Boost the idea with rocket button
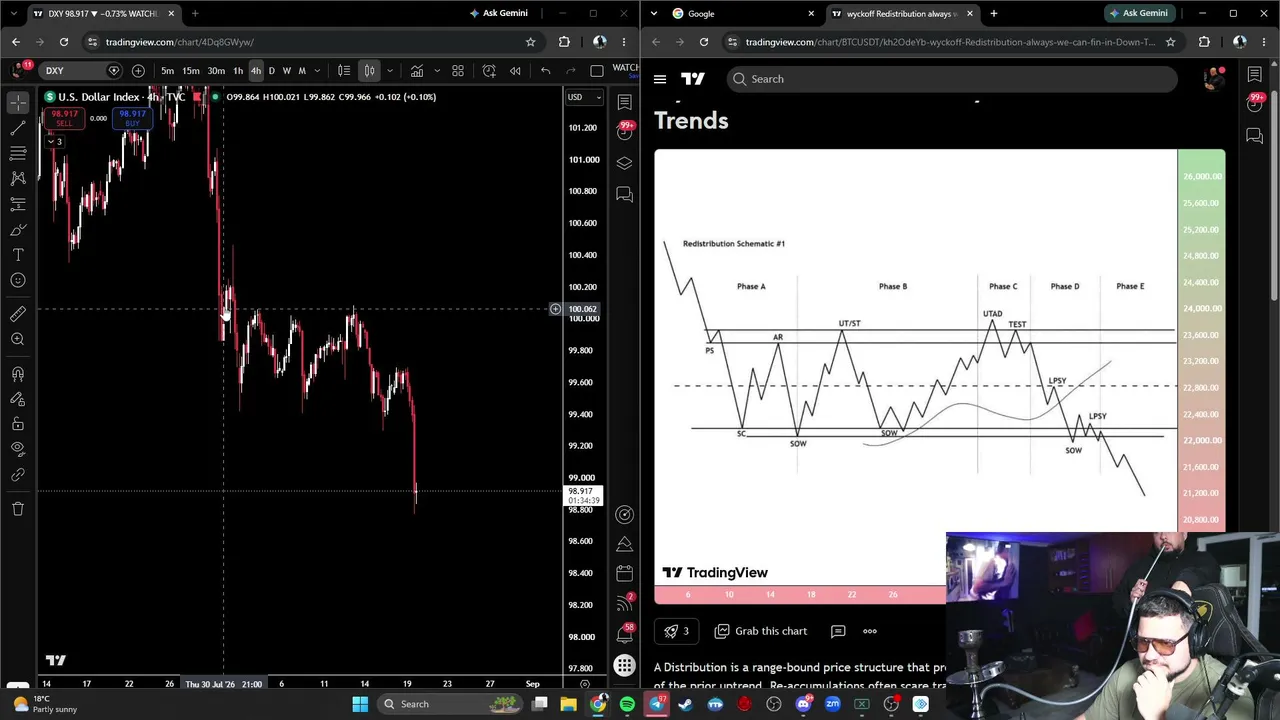The height and width of the screenshot is (720, 1280). 676,631
